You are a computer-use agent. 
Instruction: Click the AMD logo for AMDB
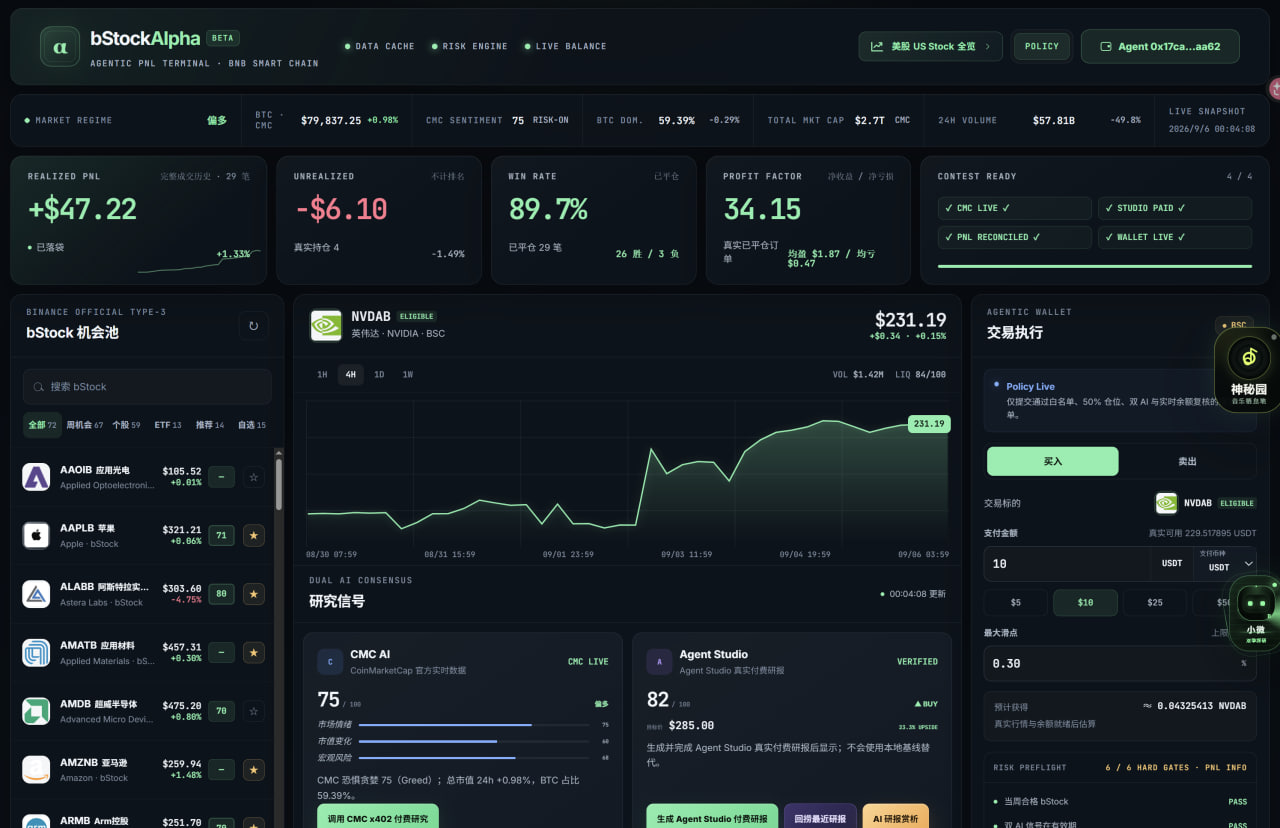[x=36, y=711]
